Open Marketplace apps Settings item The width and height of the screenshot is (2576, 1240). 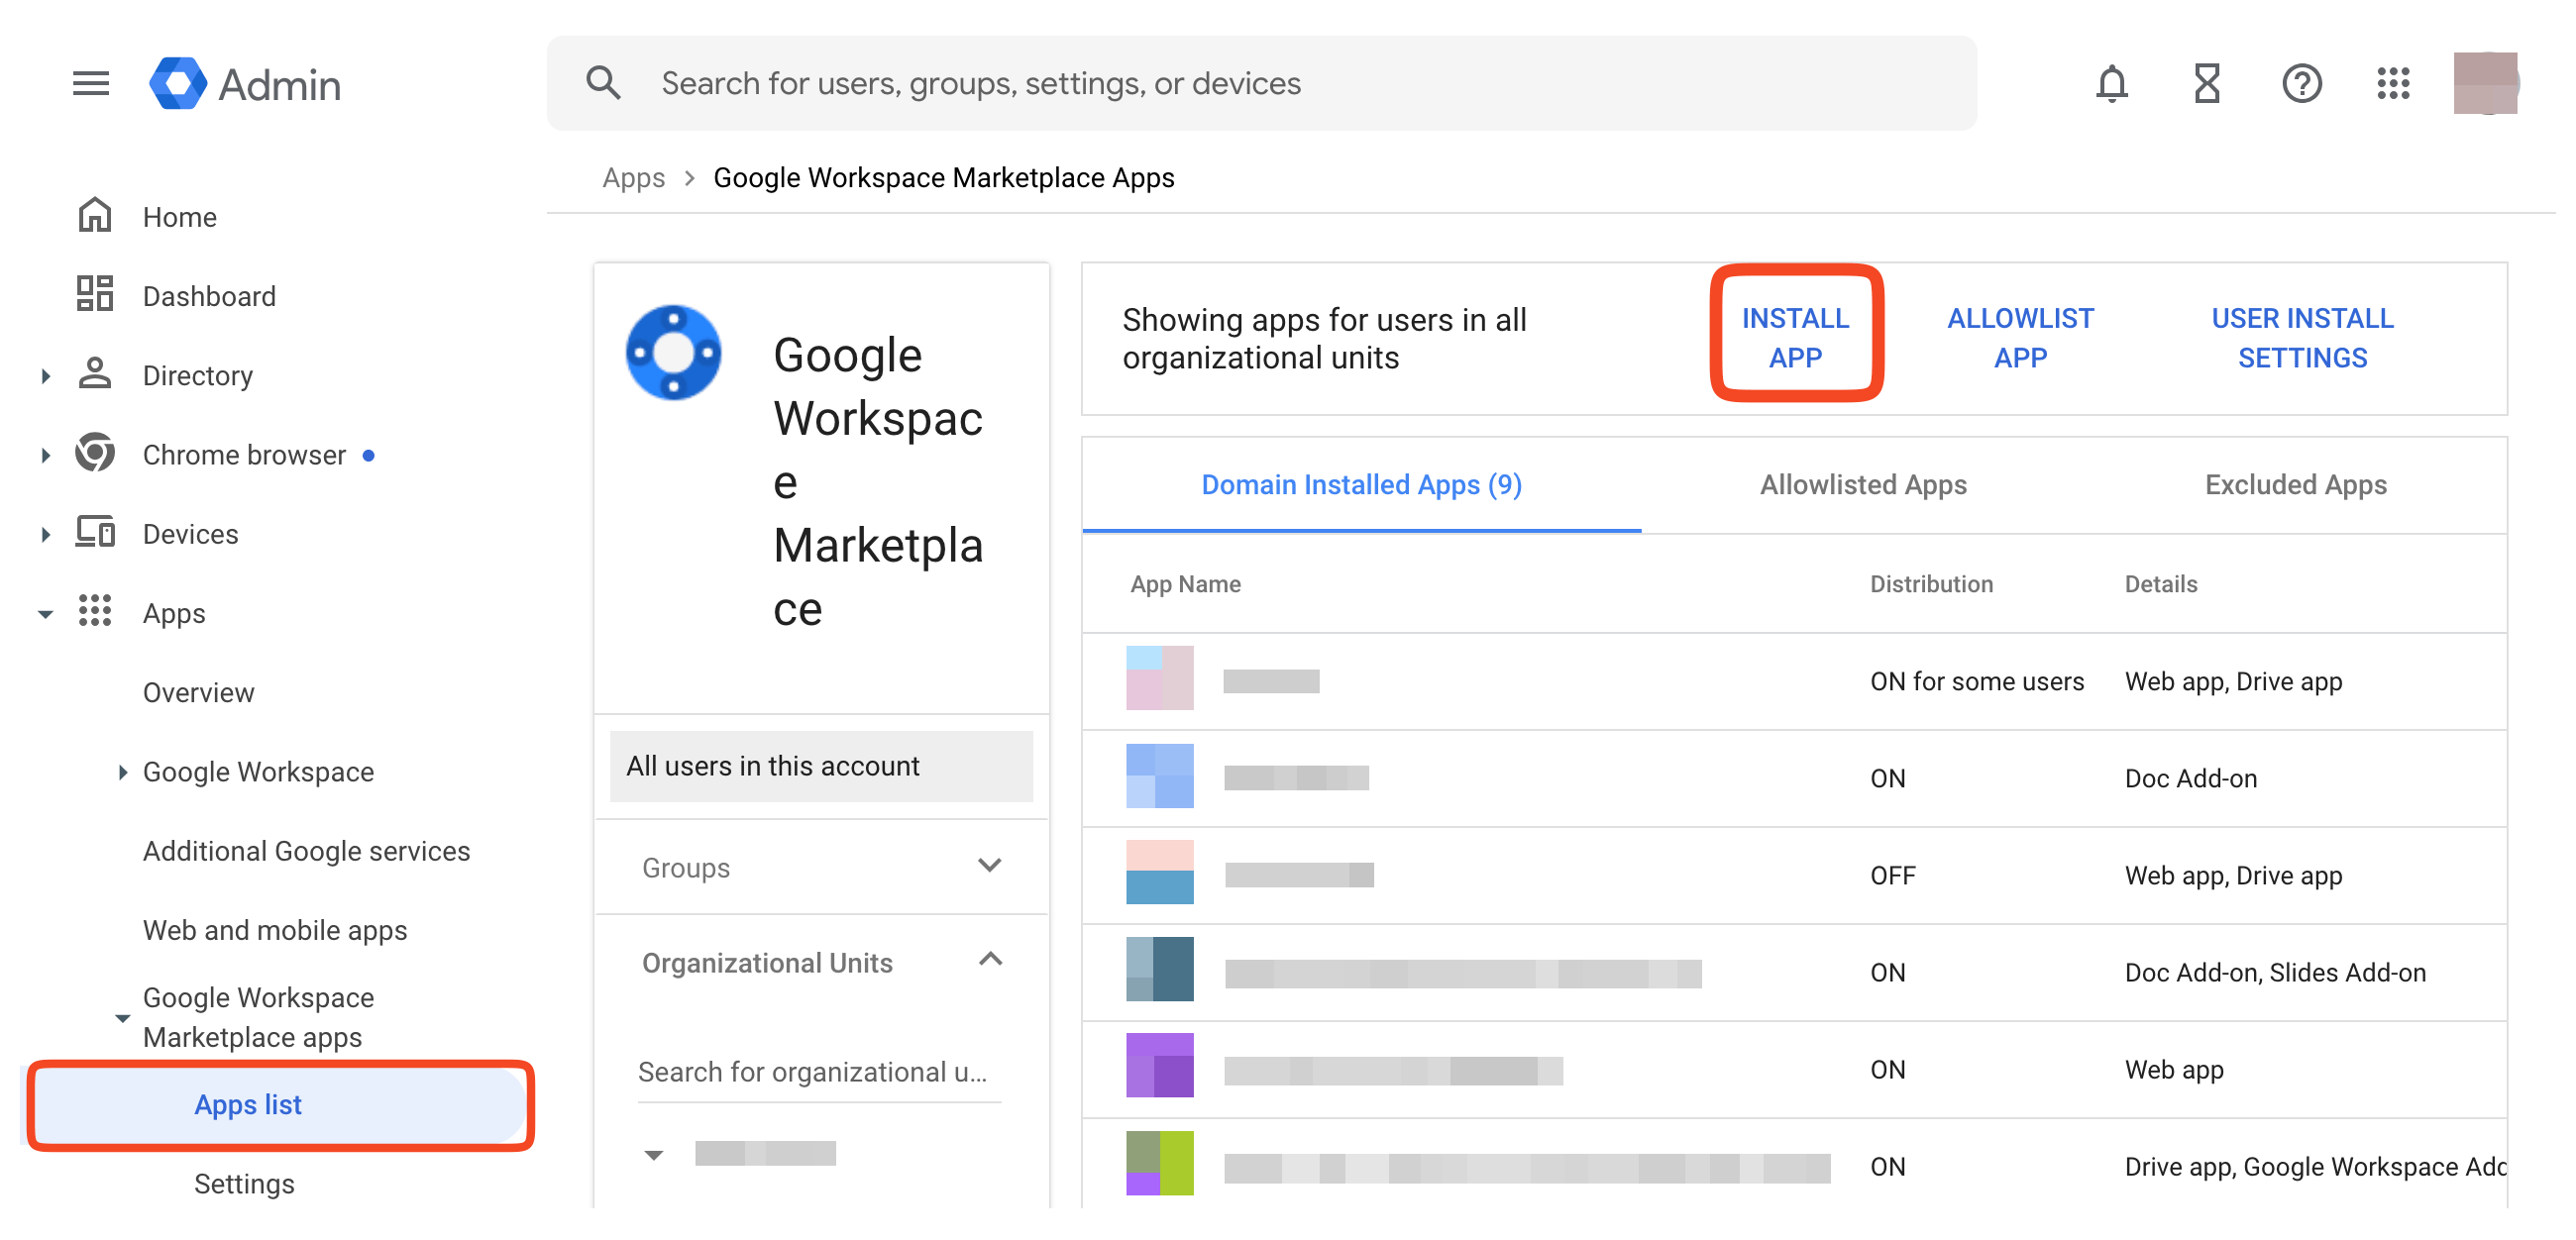(244, 1183)
